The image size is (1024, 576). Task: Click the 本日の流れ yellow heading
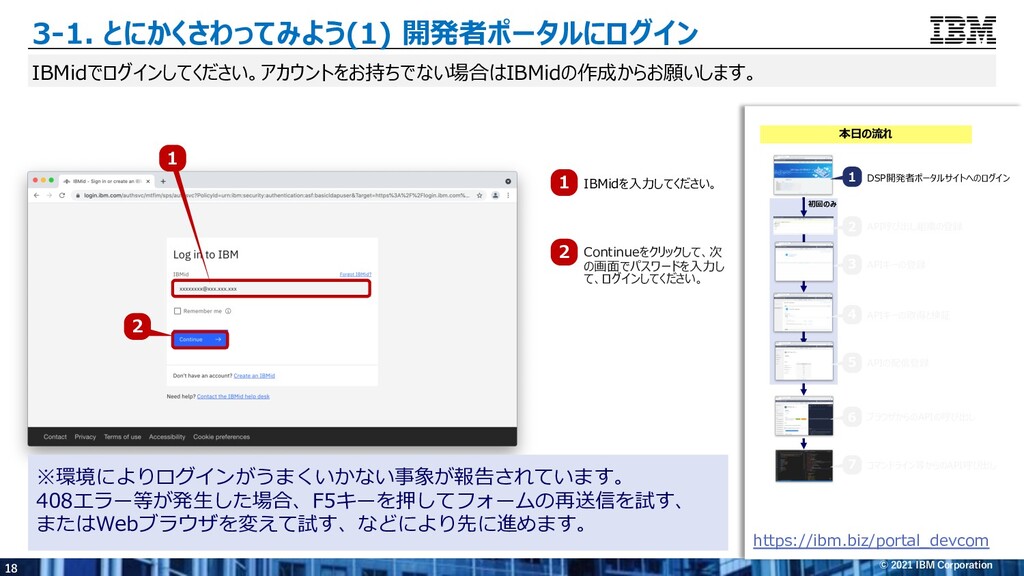[865, 134]
